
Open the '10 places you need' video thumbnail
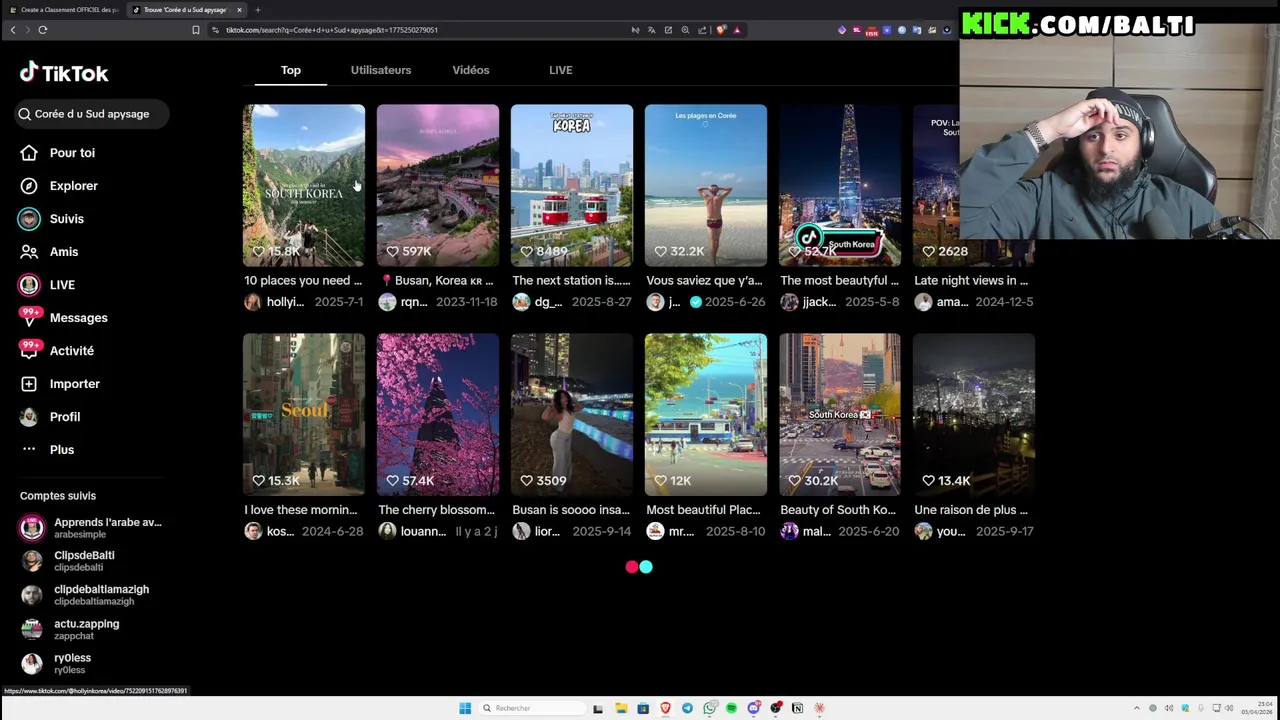point(304,185)
